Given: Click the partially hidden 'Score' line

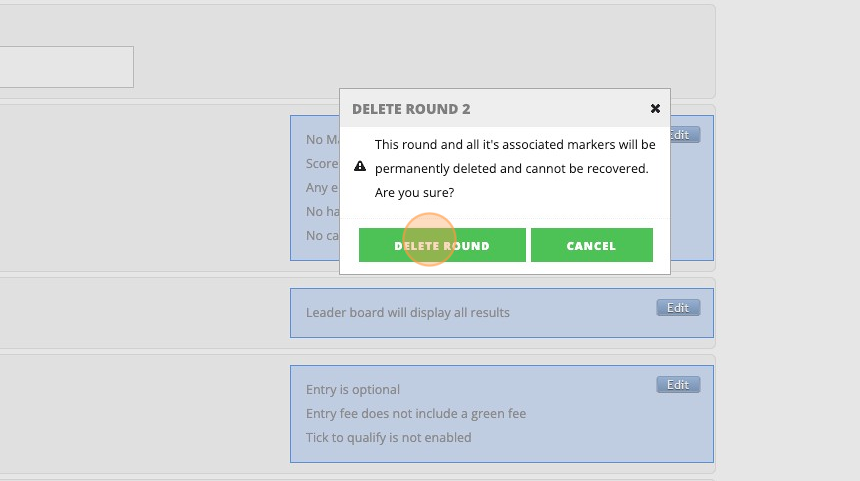Looking at the screenshot, I should (322, 164).
